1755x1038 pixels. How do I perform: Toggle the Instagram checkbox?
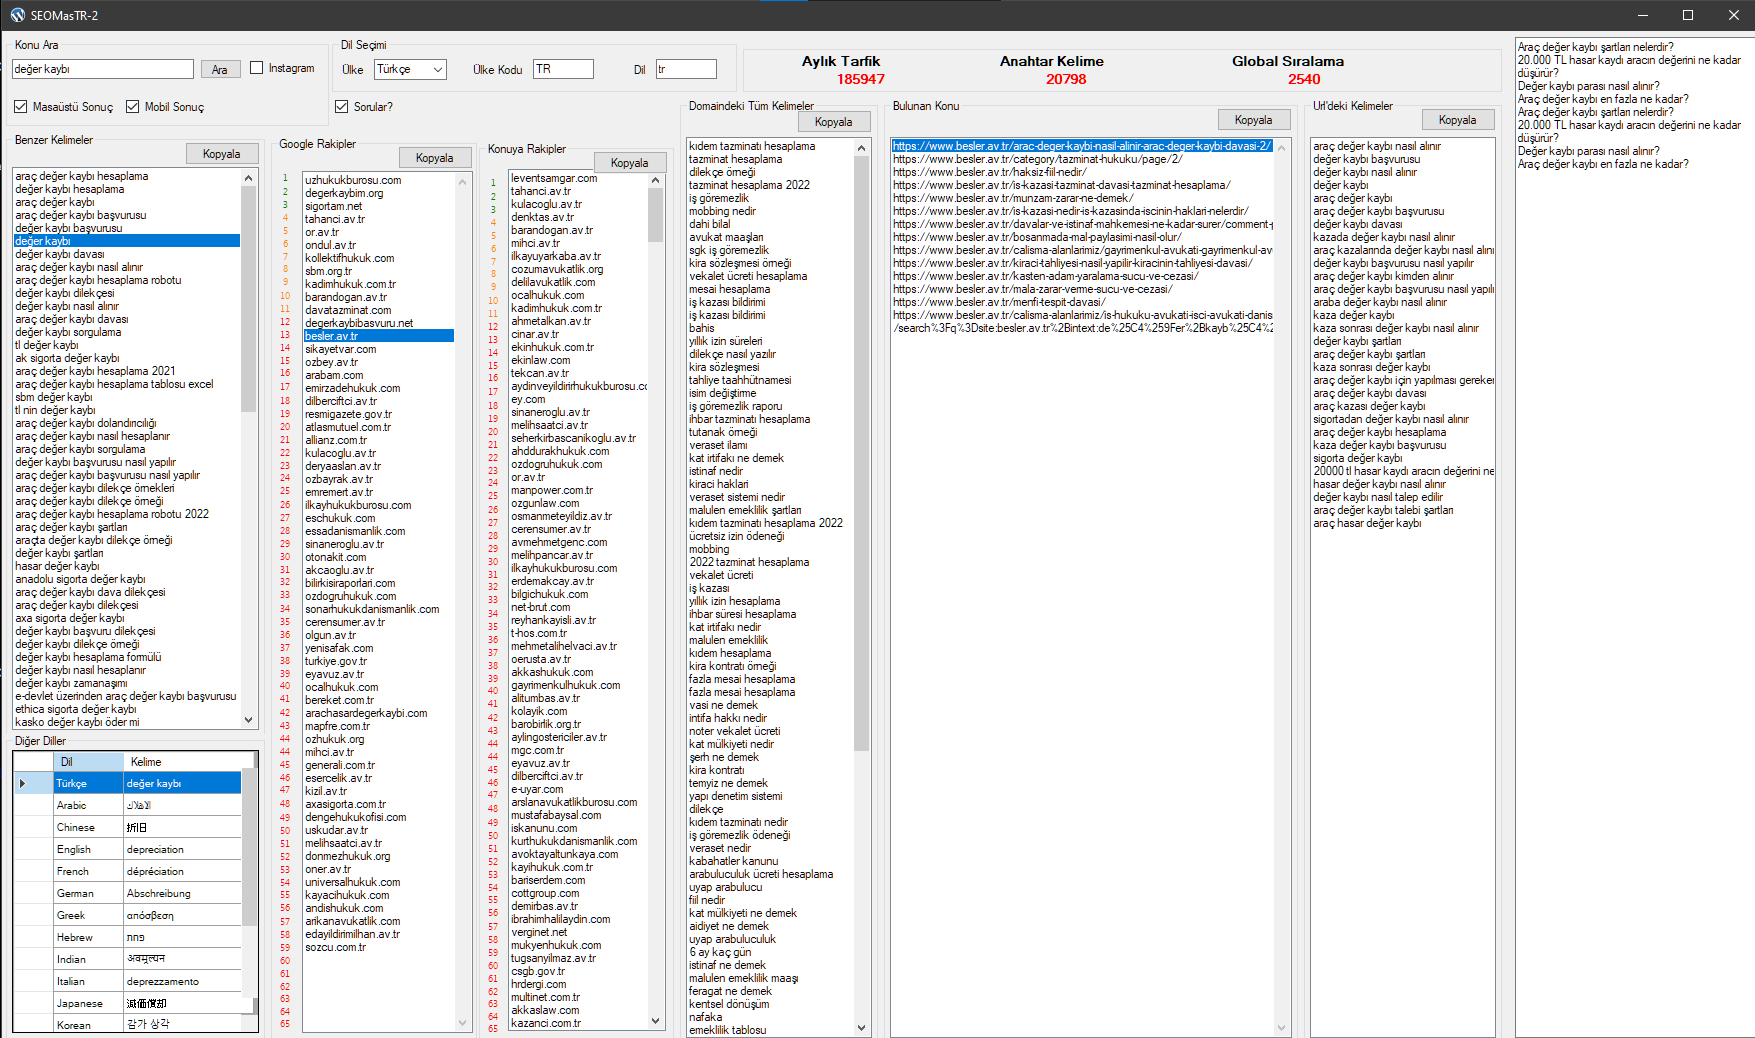click(x=256, y=68)
